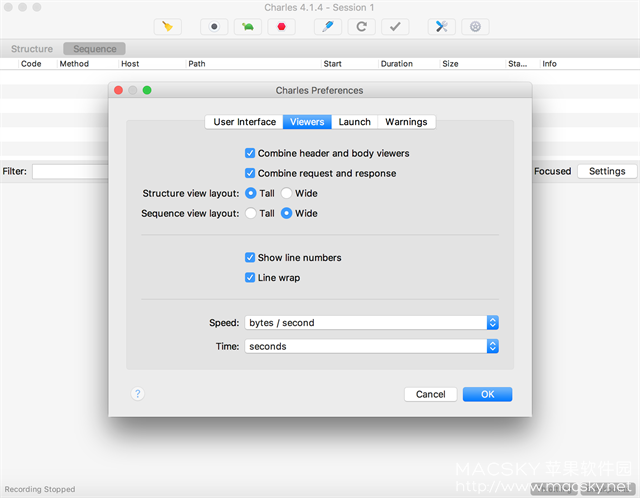This screenshot has height=498, width=640.
Task: Click the Recording Stopped status text
Action: point(40,489)
